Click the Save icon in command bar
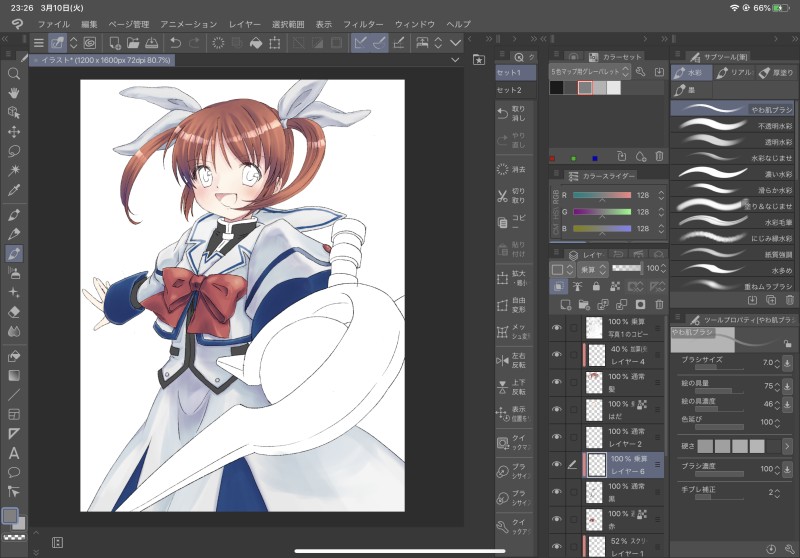The width and height of the screenshot is (800, 558). pos(152,43)
